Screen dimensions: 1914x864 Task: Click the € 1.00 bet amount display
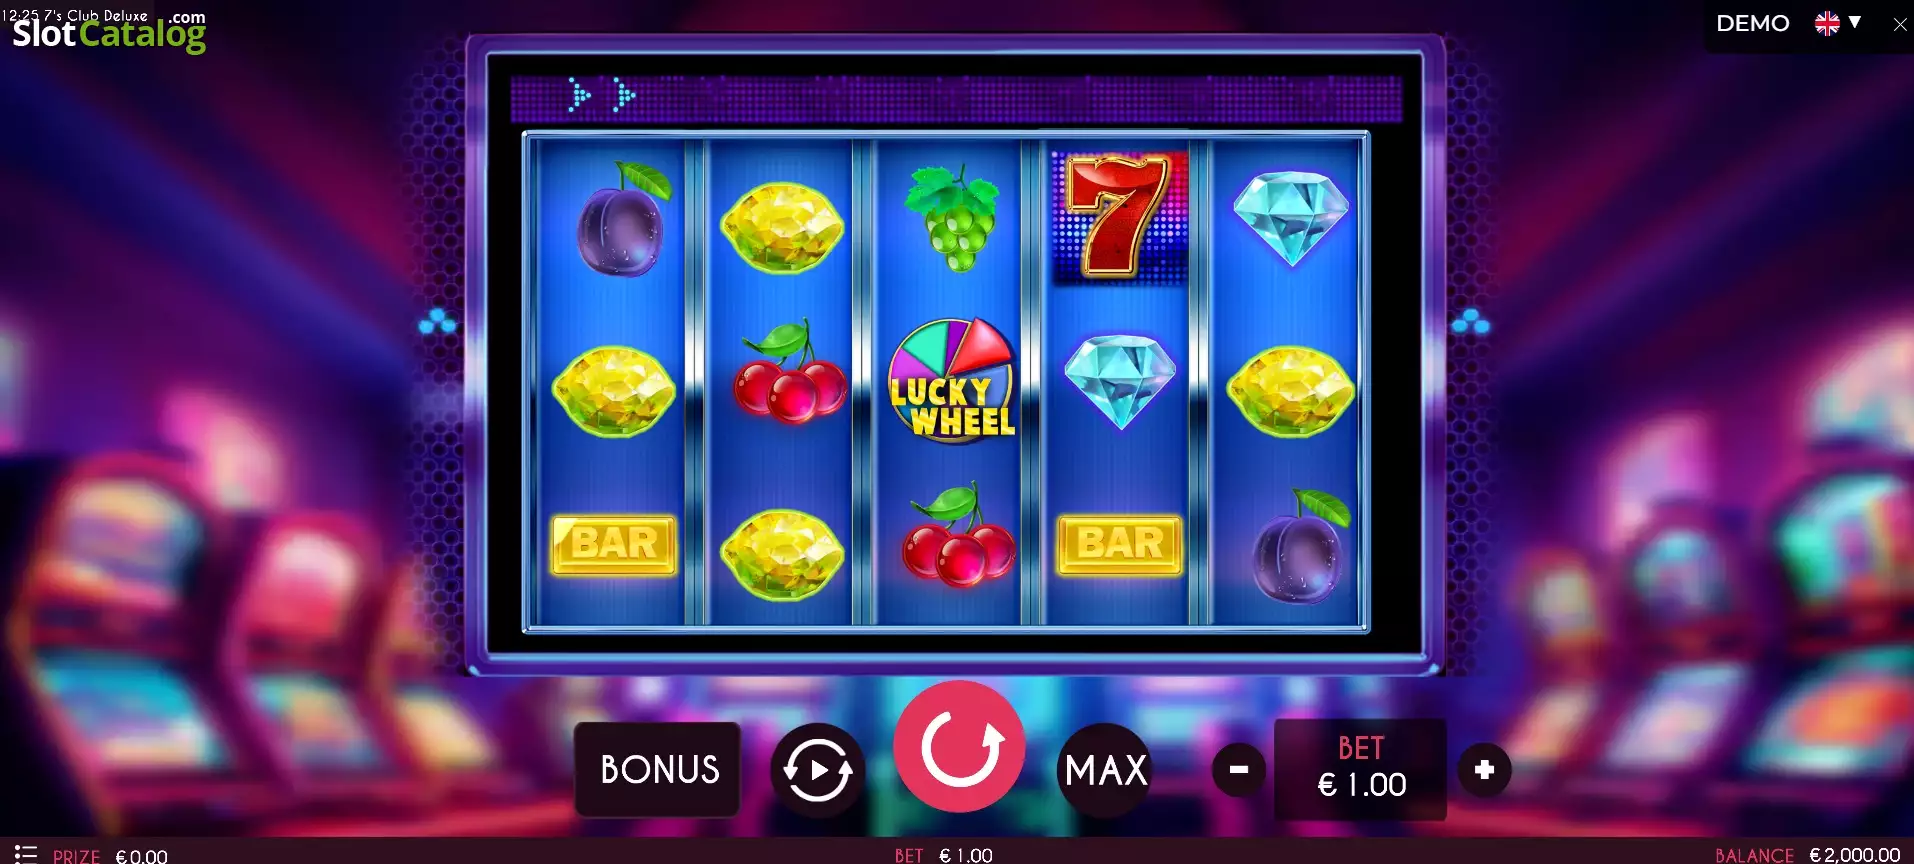click(1361, 785)
